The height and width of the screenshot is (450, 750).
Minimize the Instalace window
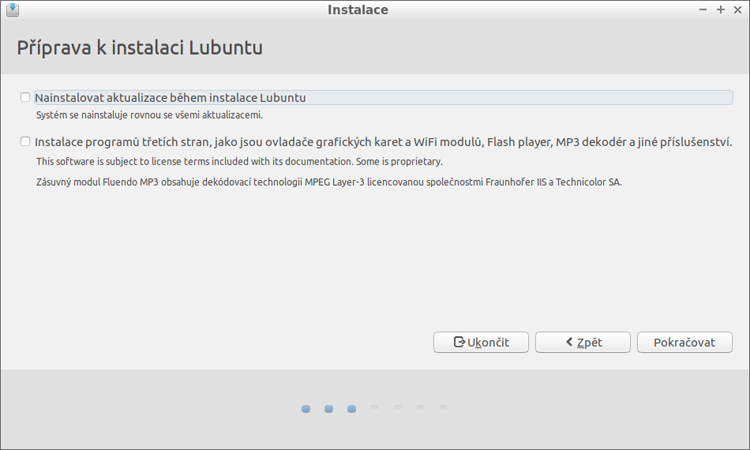[703, 10]
